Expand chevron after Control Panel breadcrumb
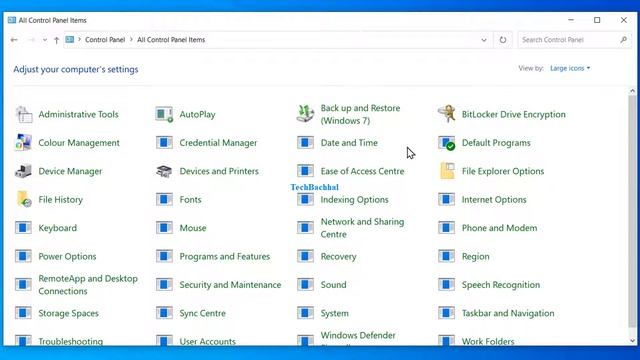The height and width of the screenshot is (360, 640). point(131,40)
